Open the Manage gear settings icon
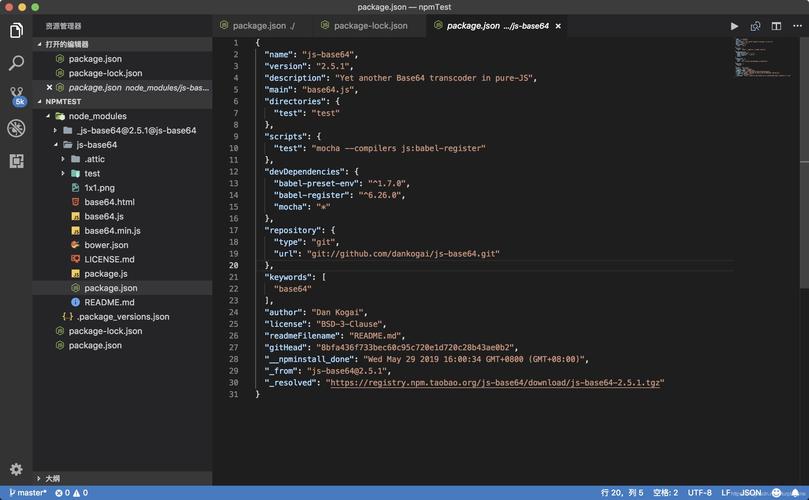This screenshot has height=500, width=809. pyautogui.click(x=16, y=469)
